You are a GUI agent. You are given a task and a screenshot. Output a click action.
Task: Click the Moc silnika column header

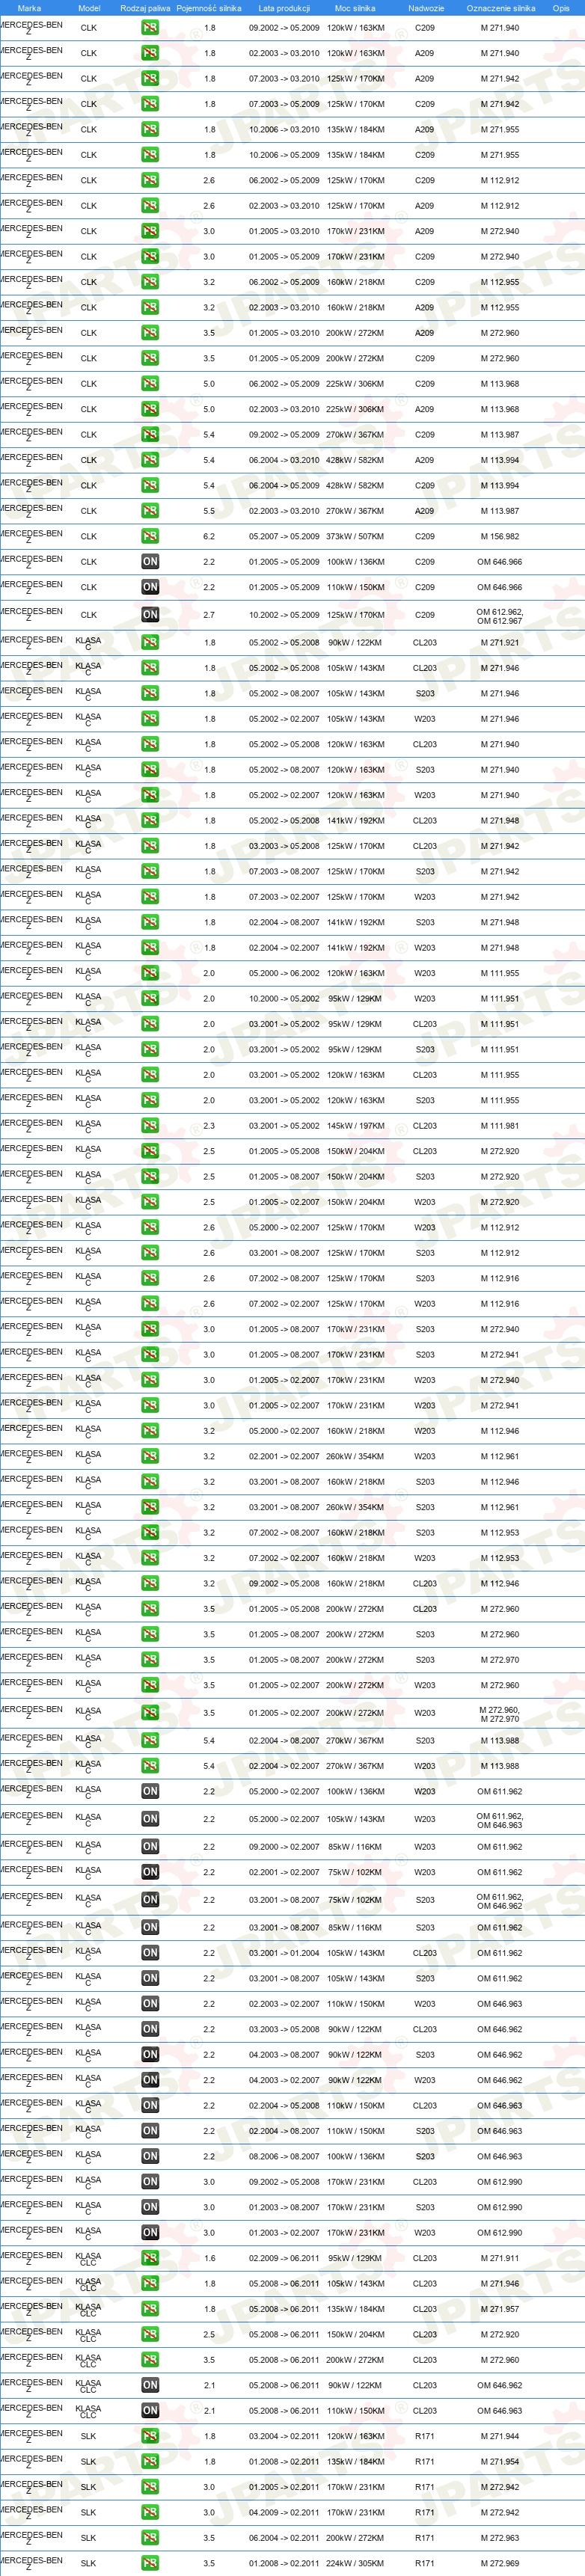pyautogui.click(x=356, y=8)
